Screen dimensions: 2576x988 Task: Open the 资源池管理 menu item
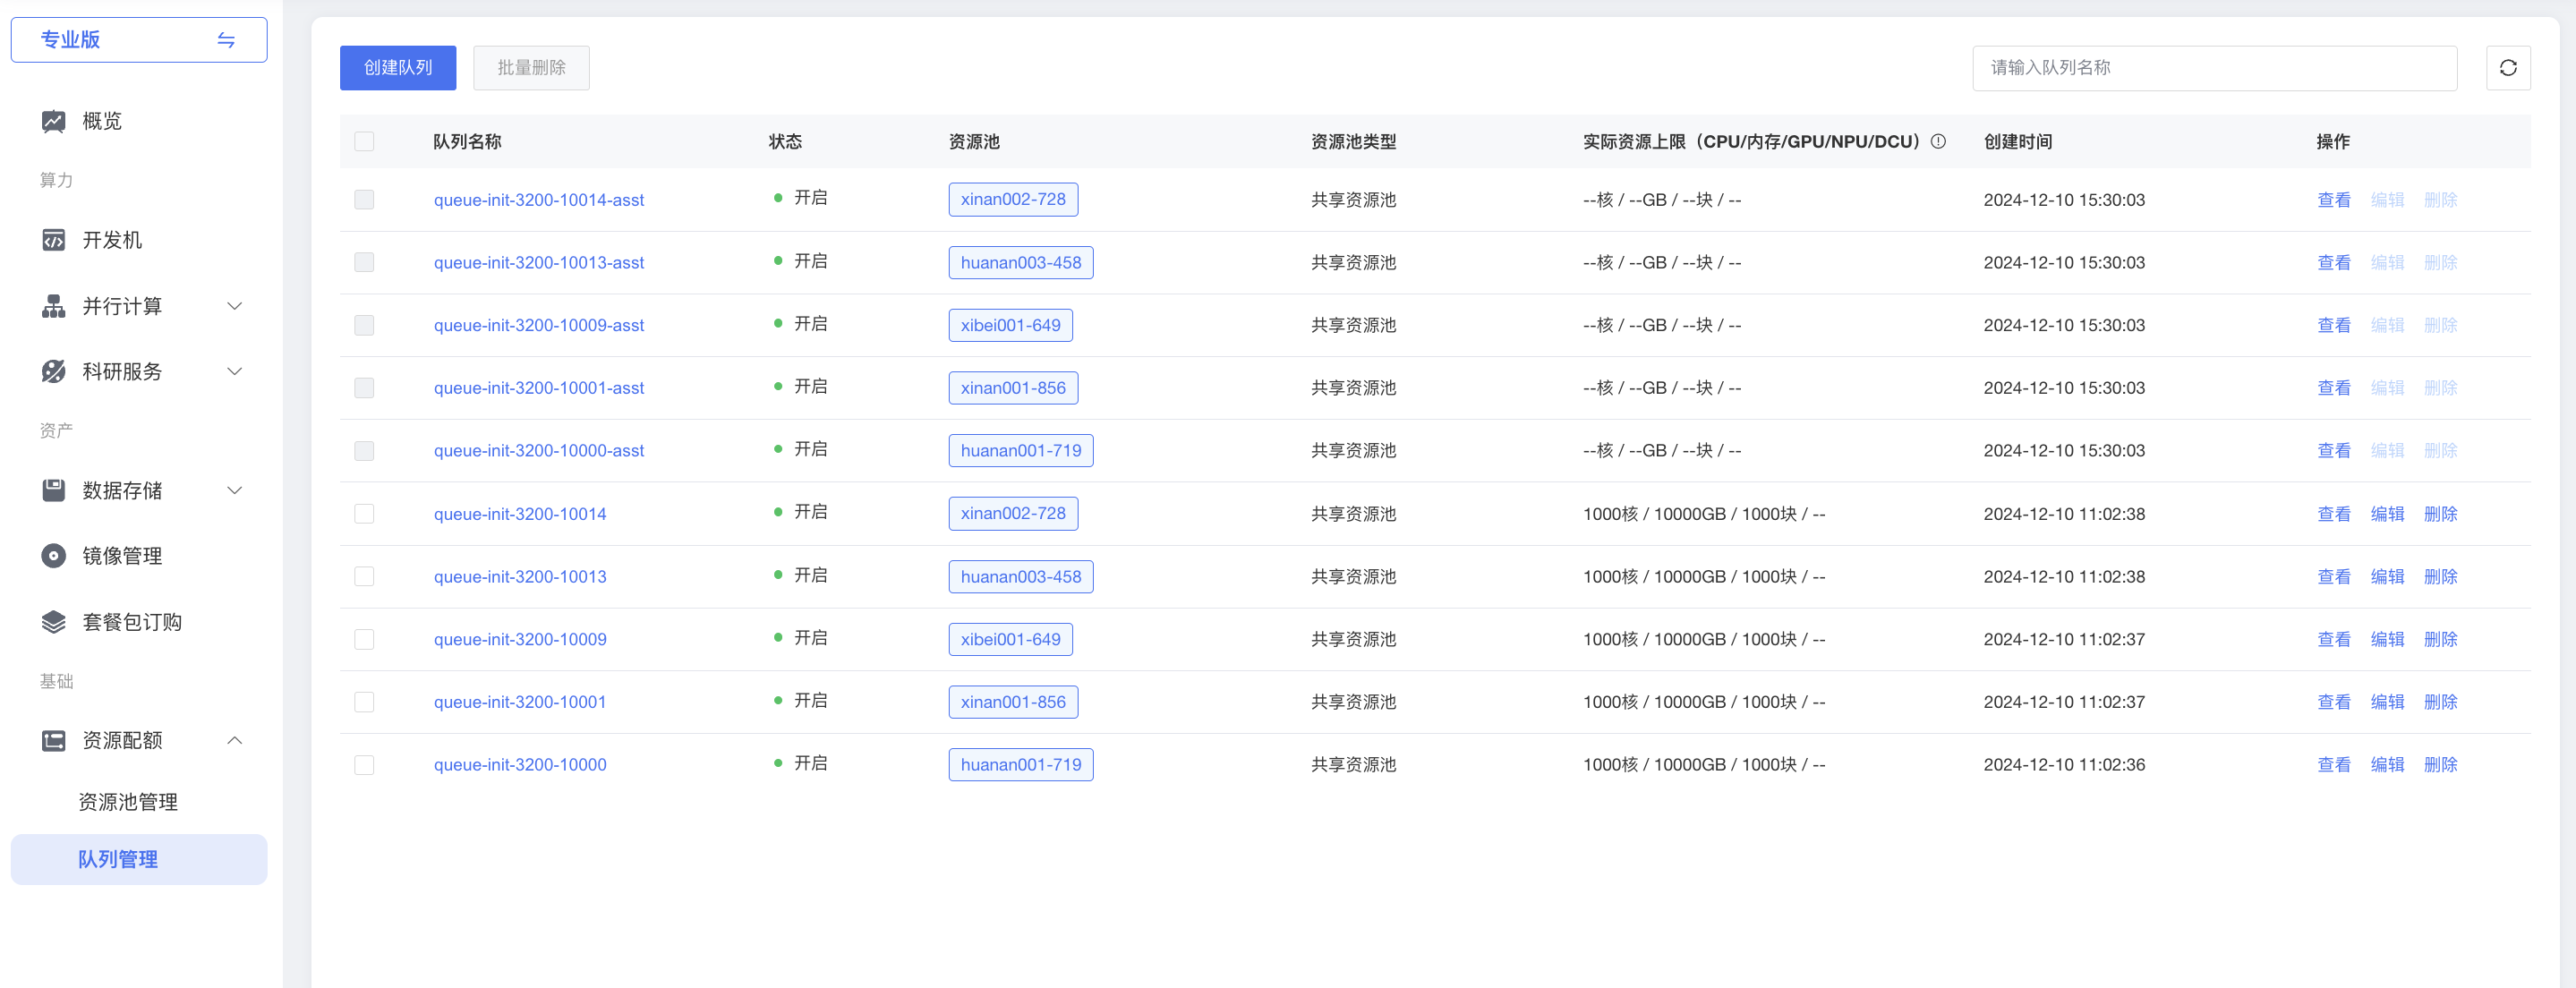(x=128, y=802)
